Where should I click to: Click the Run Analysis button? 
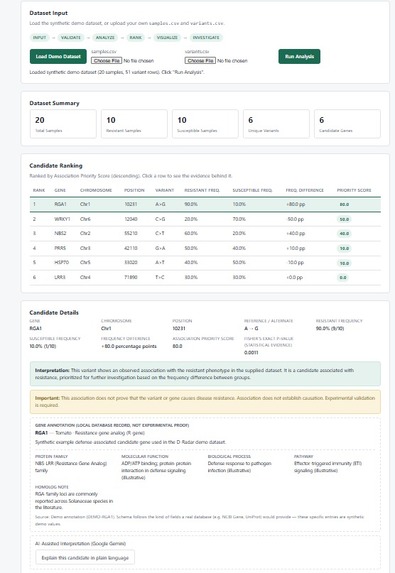click(299, 57)
